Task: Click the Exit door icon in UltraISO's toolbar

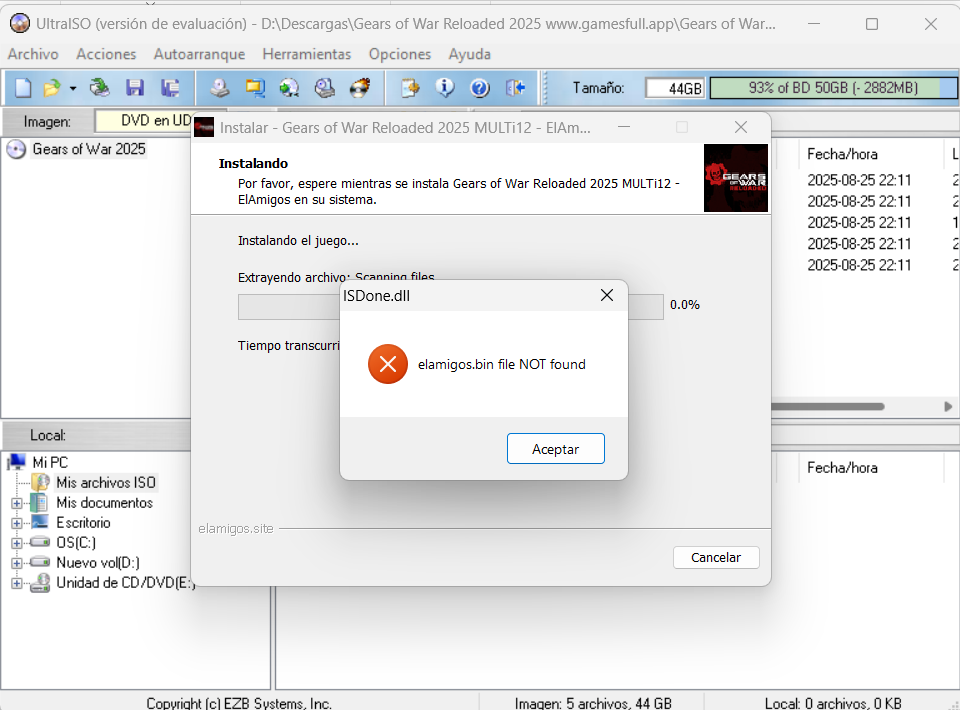Action: (516, 88)
